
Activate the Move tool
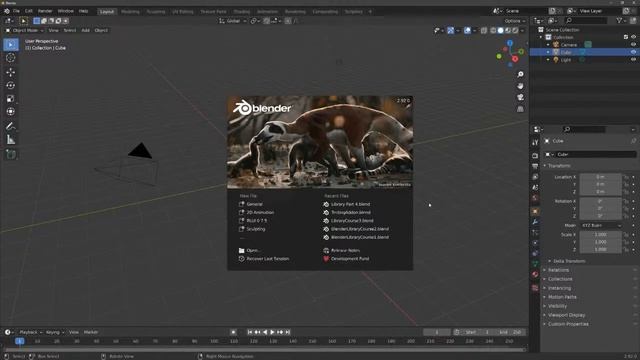click(x=11, y=72)
